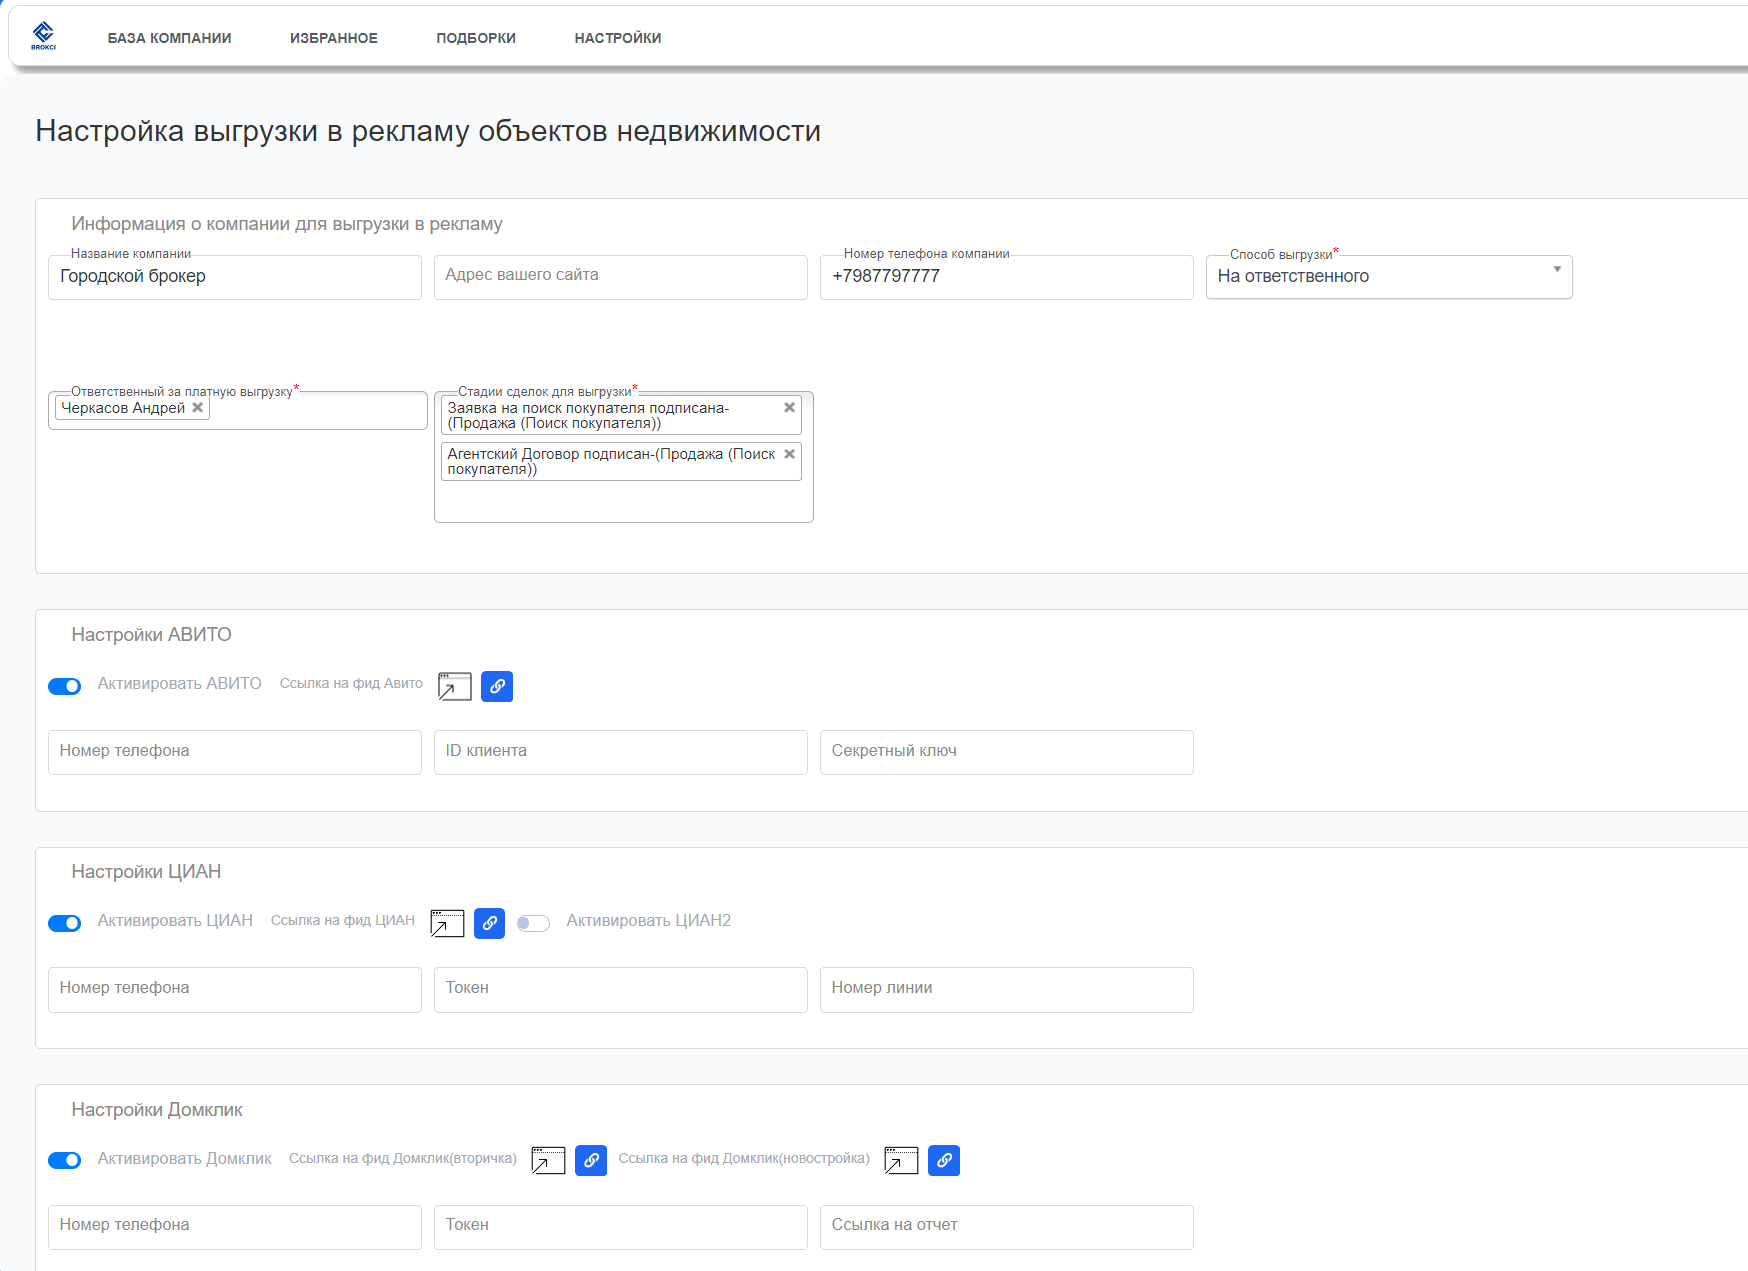
Task: Enable the Активировать ЦИАН2 toggle
Action: pos(533,923)
